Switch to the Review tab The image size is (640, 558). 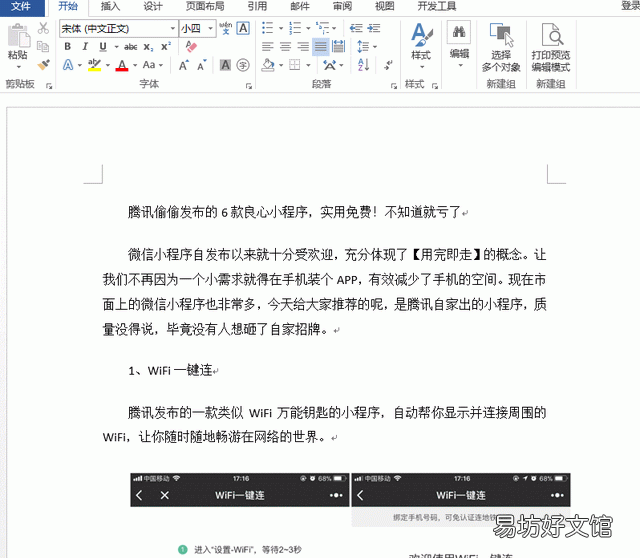[342, 7]
